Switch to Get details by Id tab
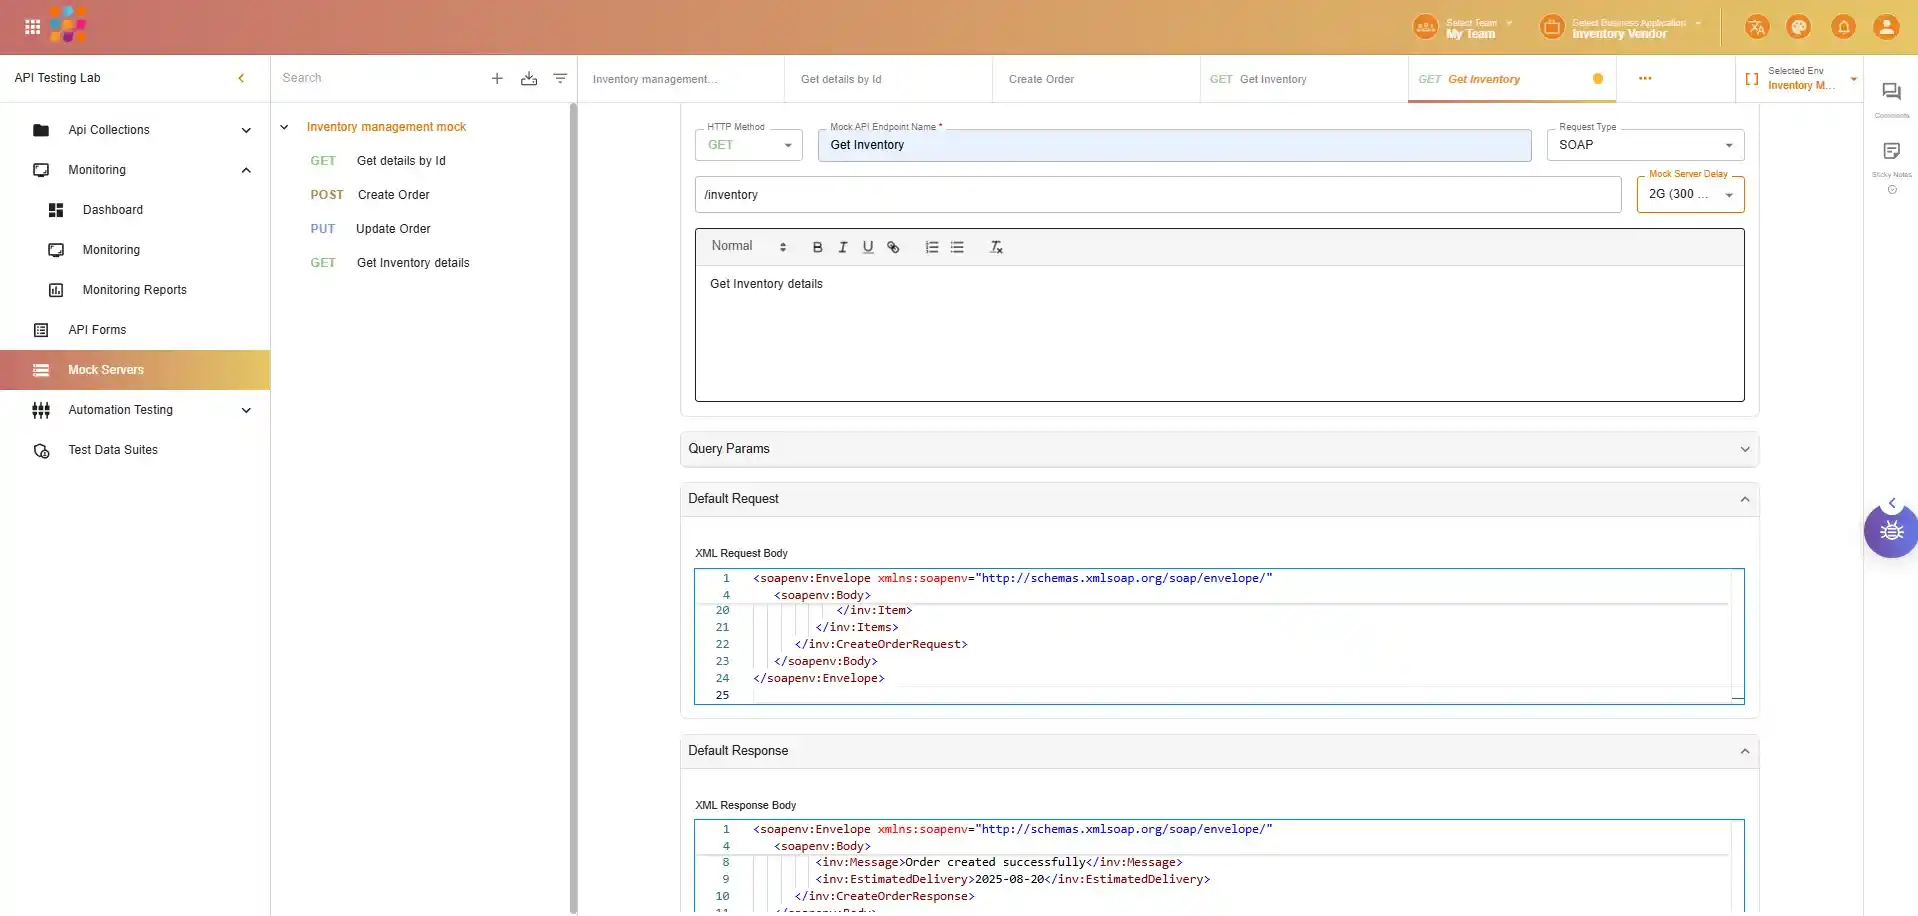 841,79
